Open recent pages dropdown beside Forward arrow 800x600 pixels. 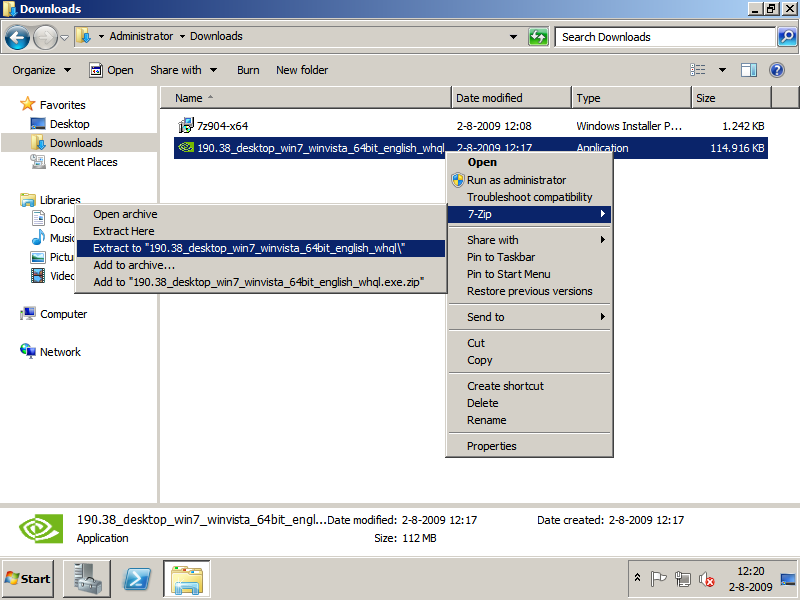[x=64, y=37]
